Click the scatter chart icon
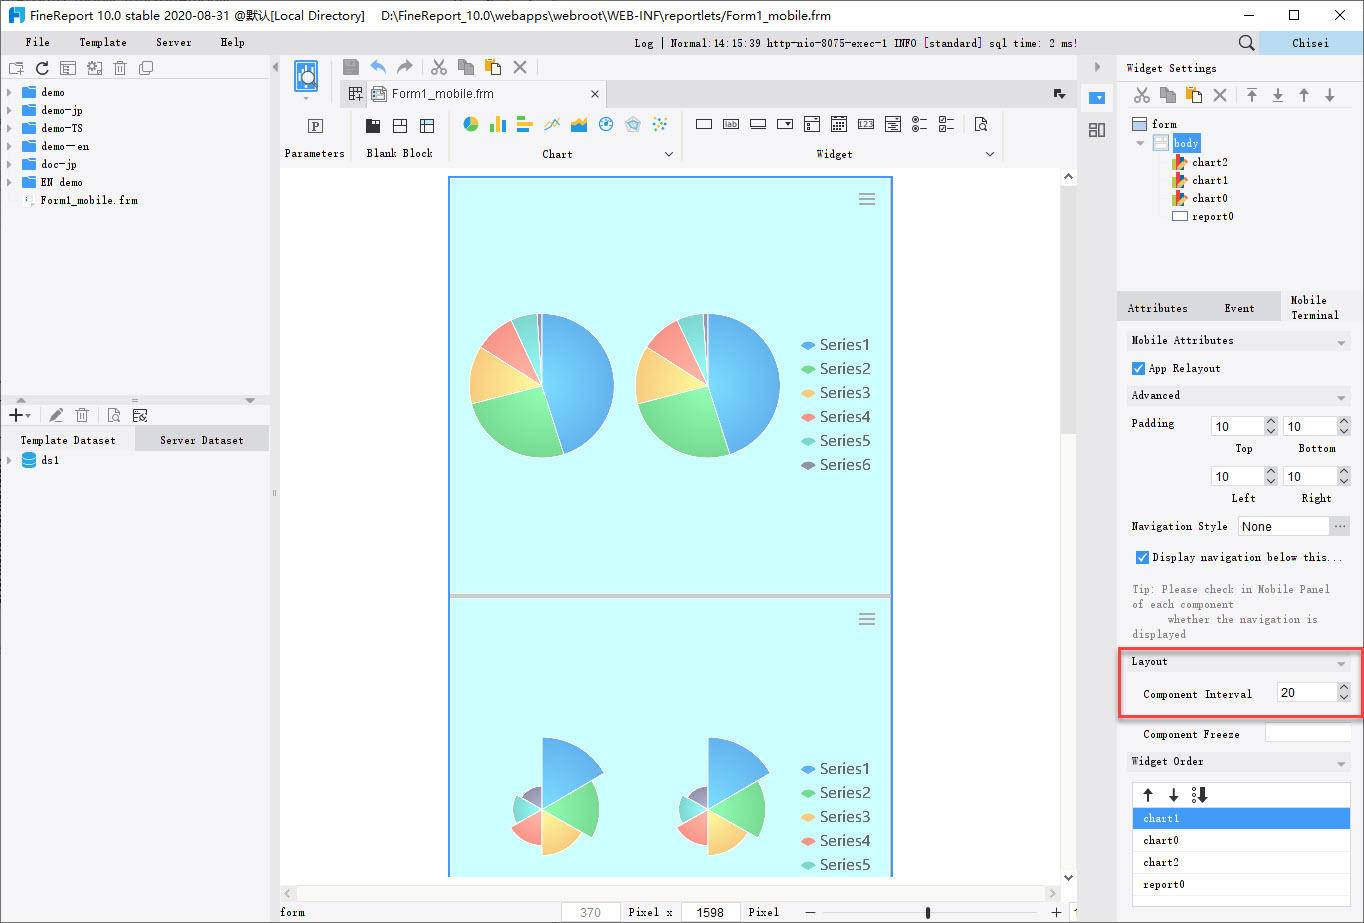The height and width of the screenshot is (923, 1364). pos(660,124)
